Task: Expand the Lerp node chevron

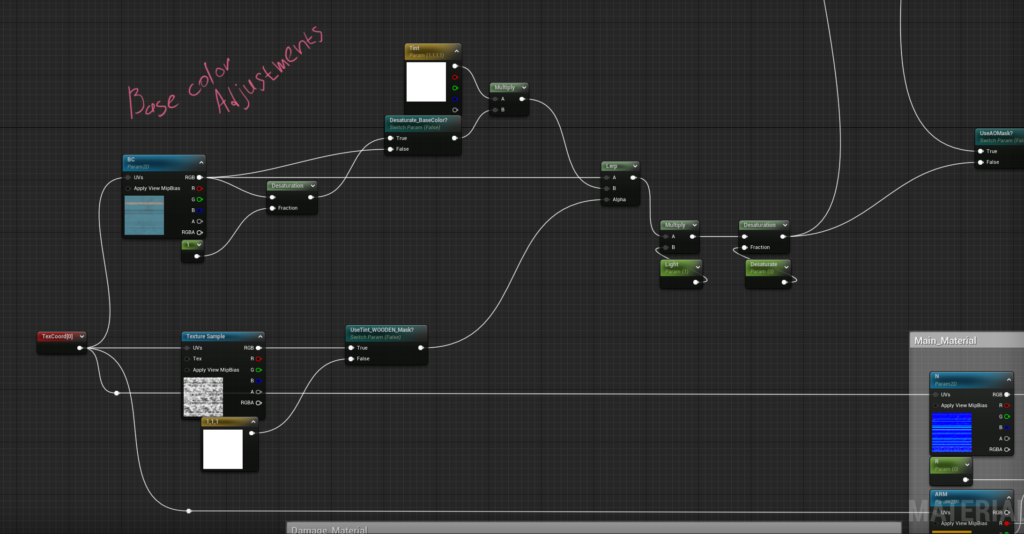Action: pos(634,166)
